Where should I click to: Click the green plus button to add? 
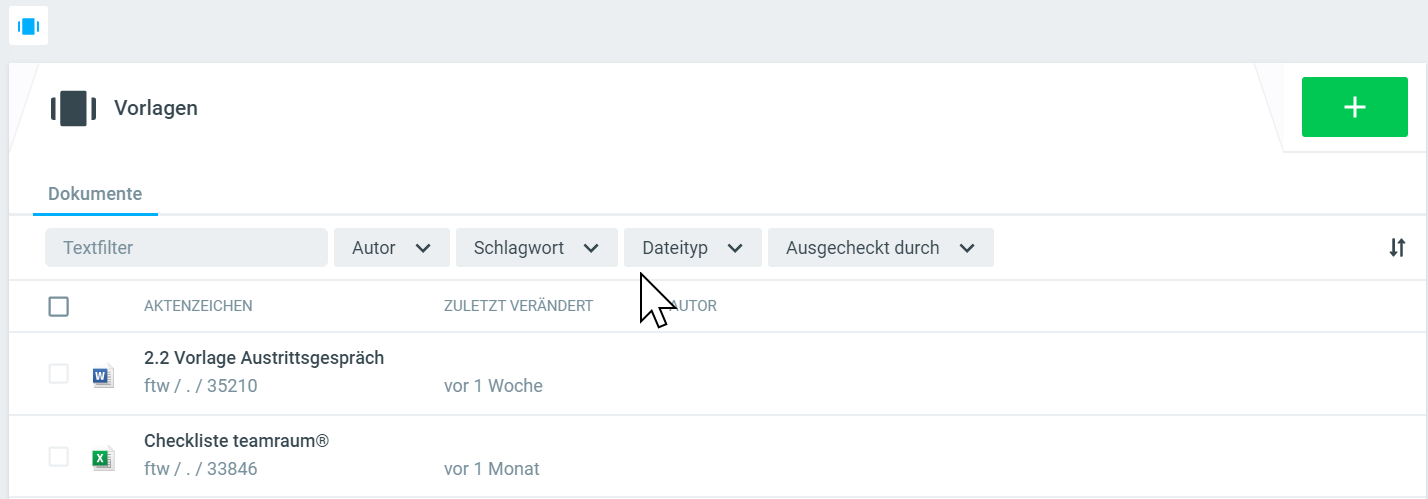click(x=1354, y=107)
